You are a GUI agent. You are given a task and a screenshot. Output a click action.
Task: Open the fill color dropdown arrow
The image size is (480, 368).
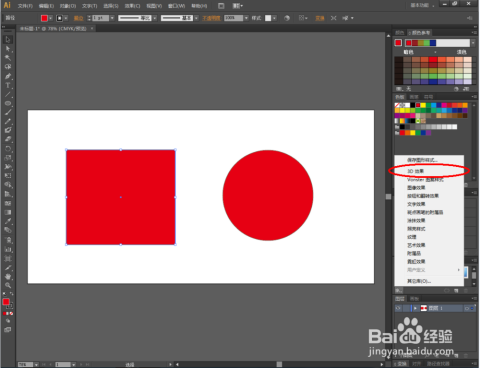point(51,18)
